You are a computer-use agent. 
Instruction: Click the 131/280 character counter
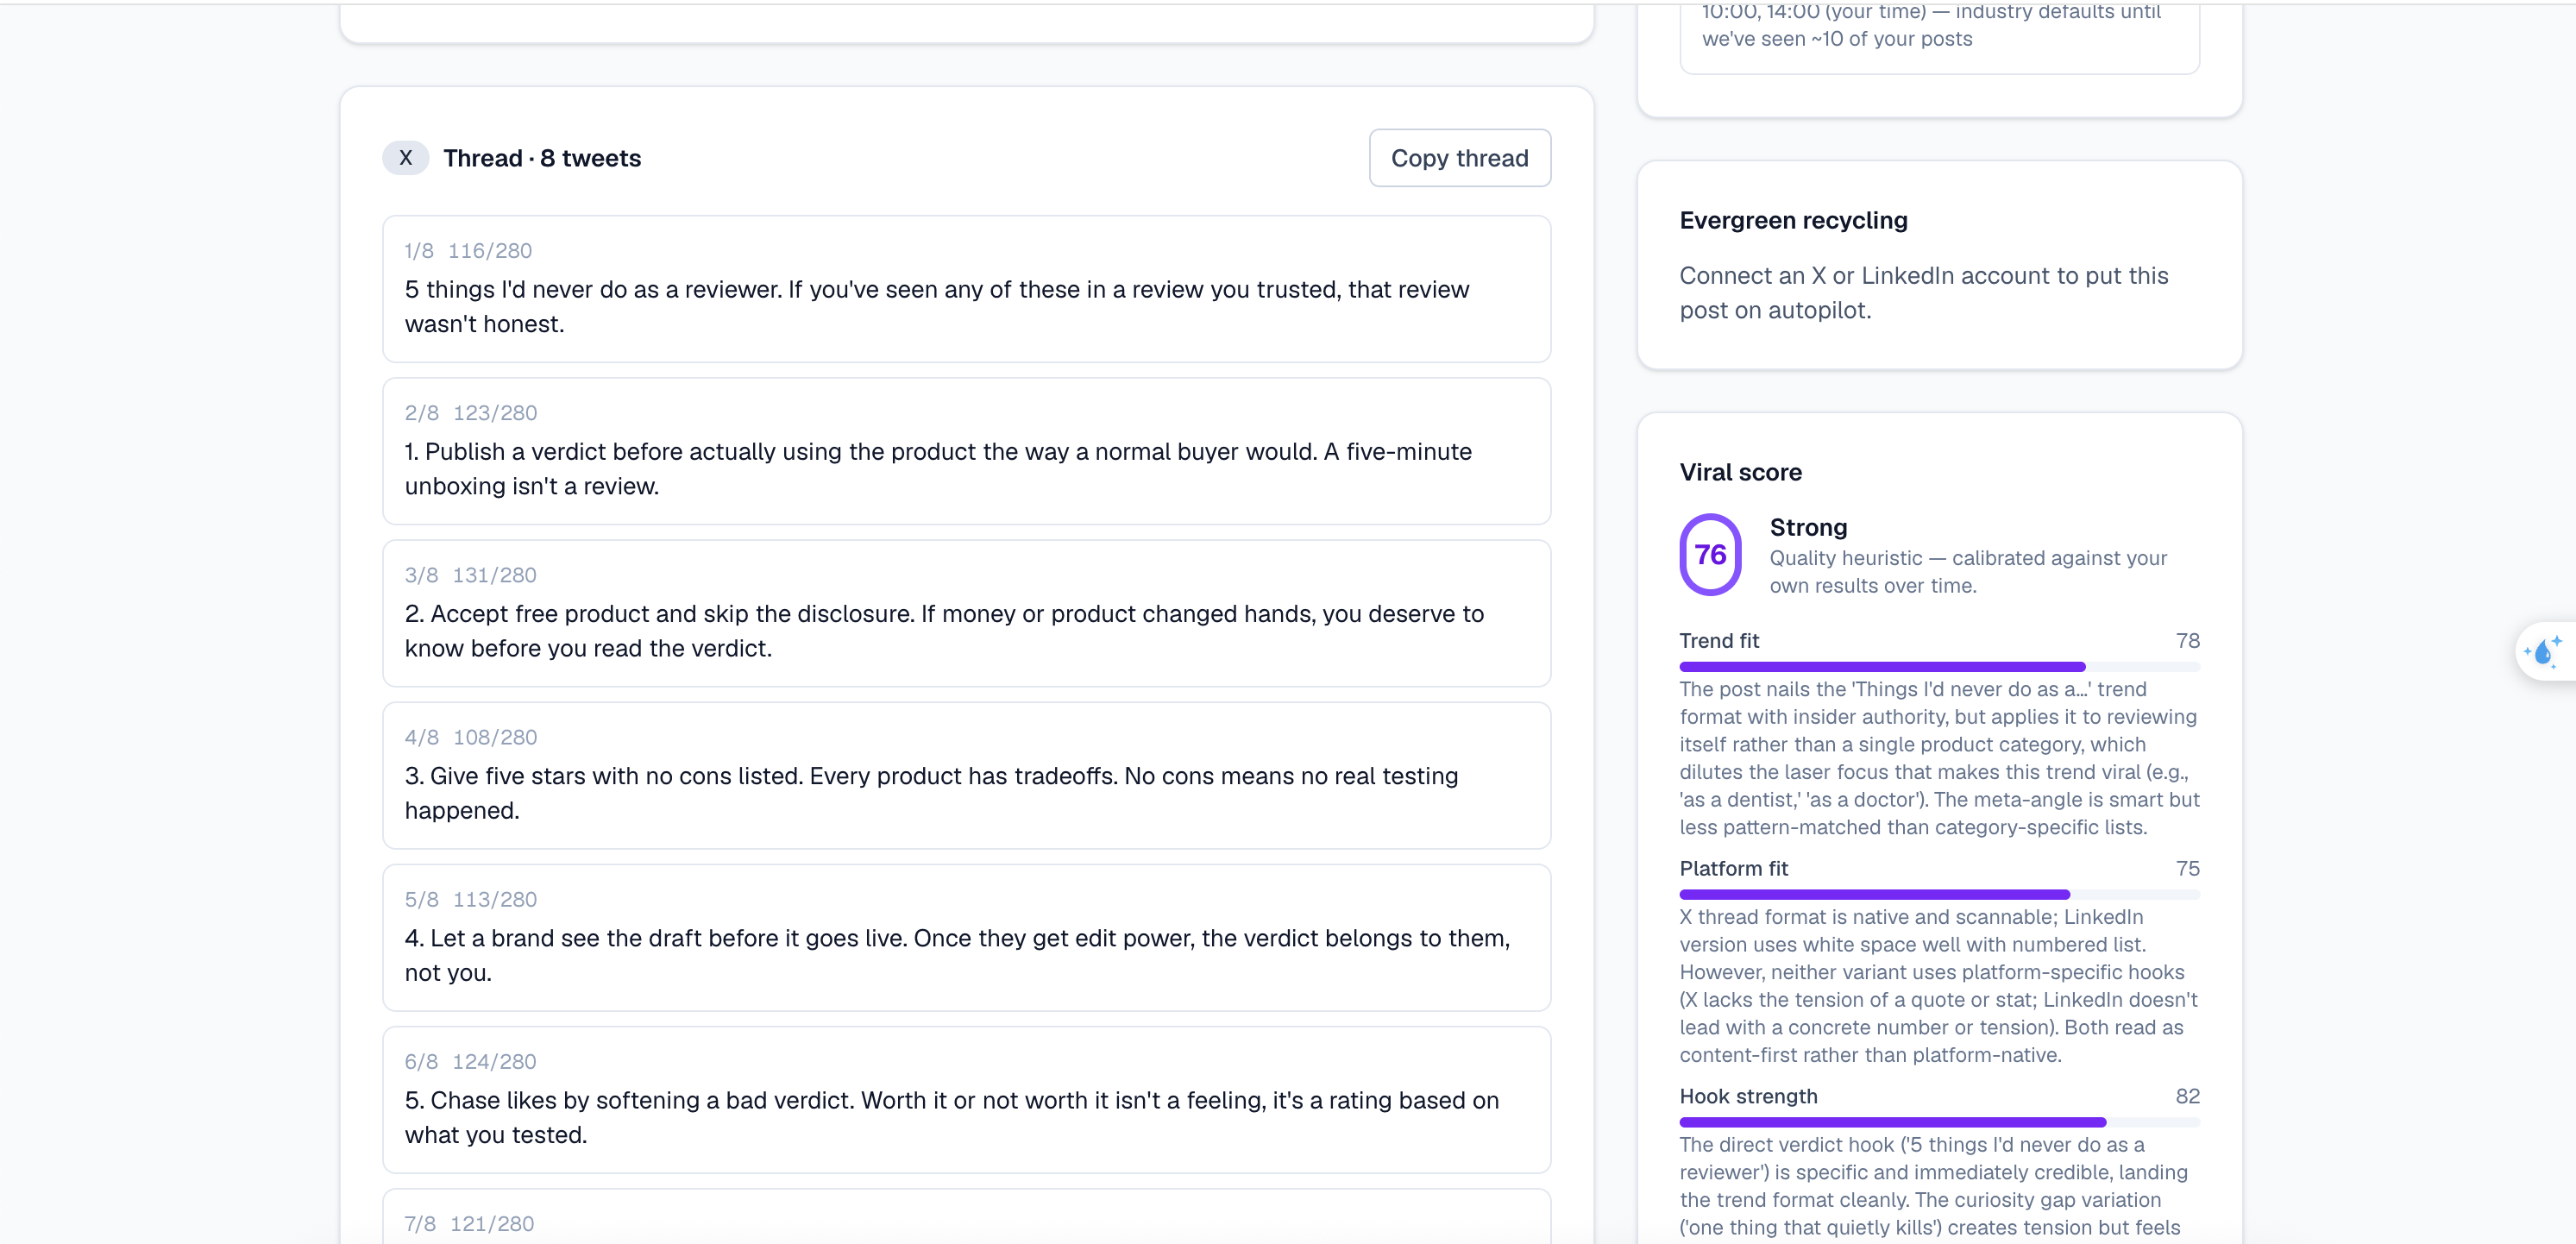pos(494,575)
